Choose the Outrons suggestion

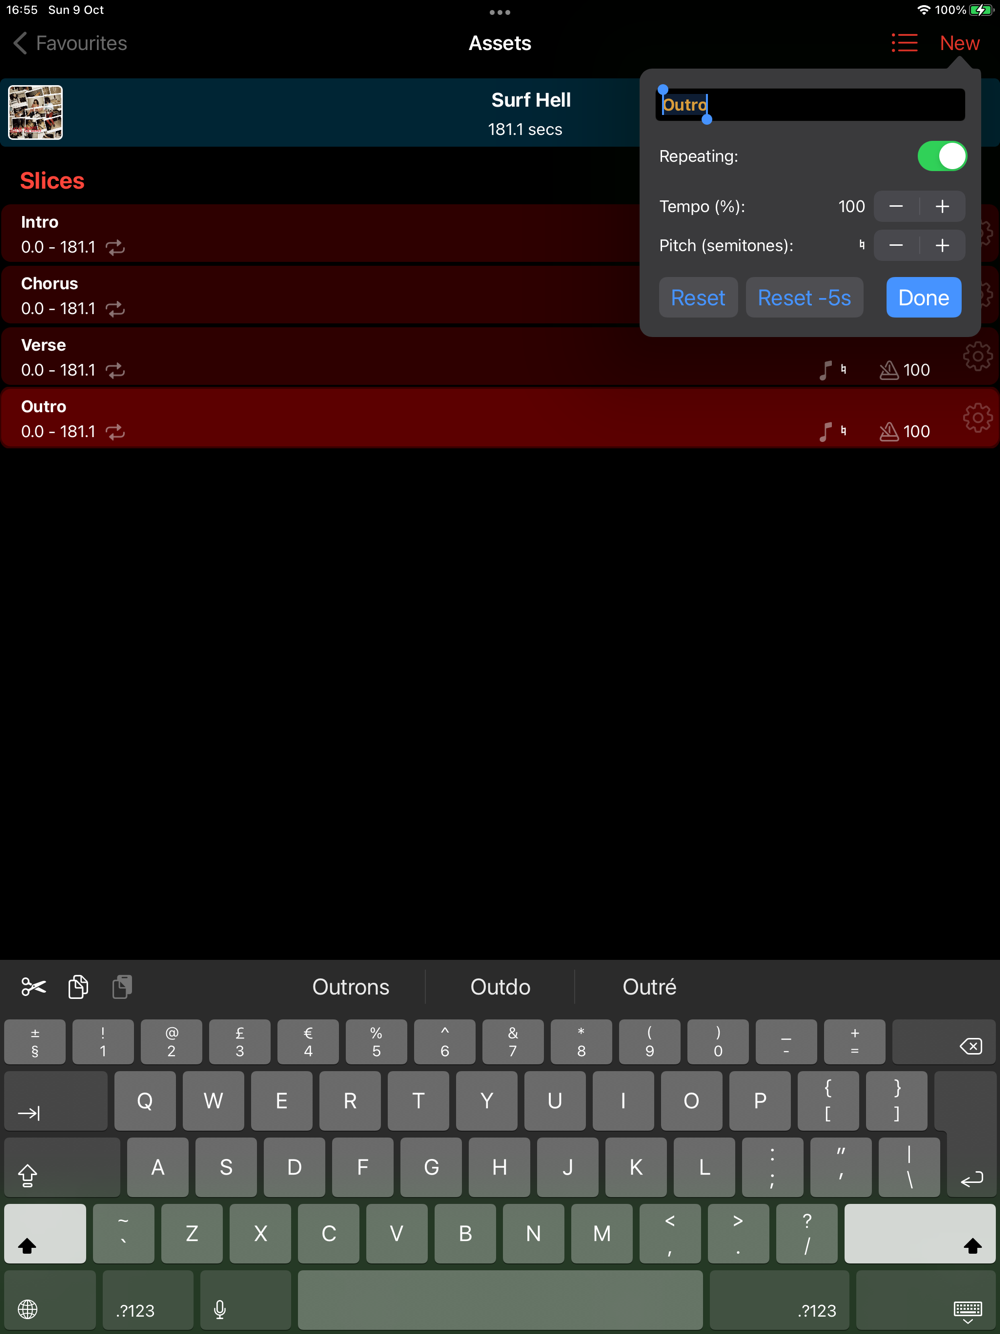pyautogui.click(x=351, y=987)
